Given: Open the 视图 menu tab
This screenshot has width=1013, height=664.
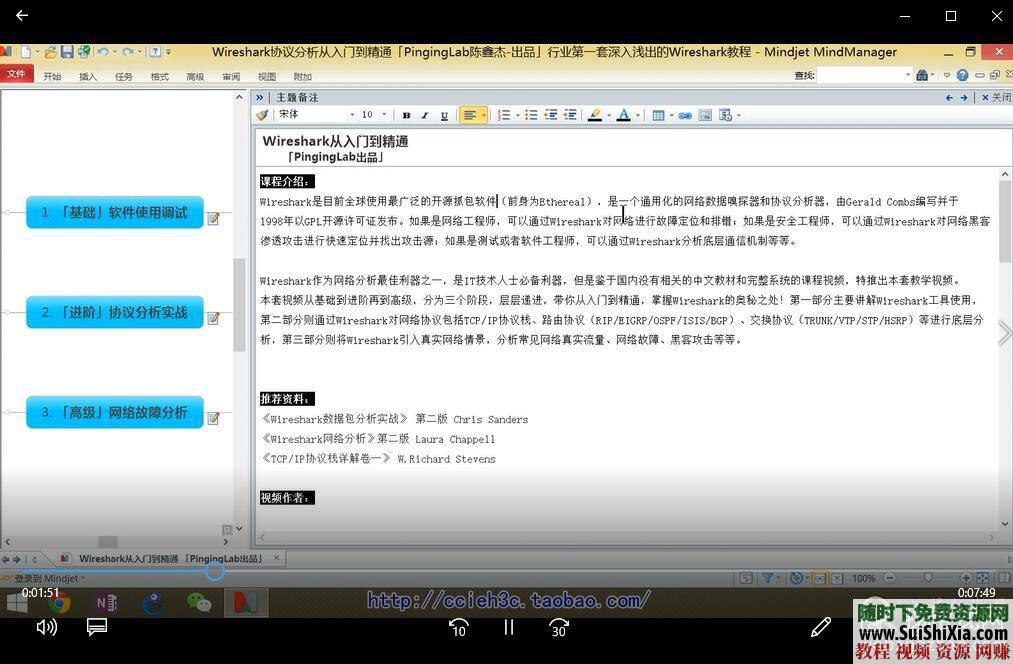Looking at the screenshot, I should pos(266,76).
